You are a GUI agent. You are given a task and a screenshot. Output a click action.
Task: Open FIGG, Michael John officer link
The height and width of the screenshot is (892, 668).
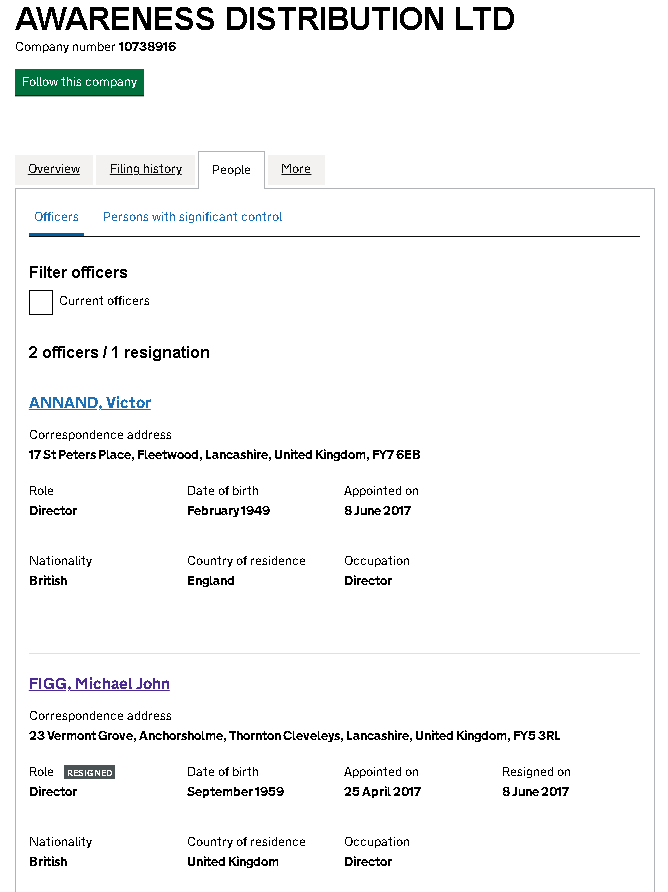coord(99,684)
